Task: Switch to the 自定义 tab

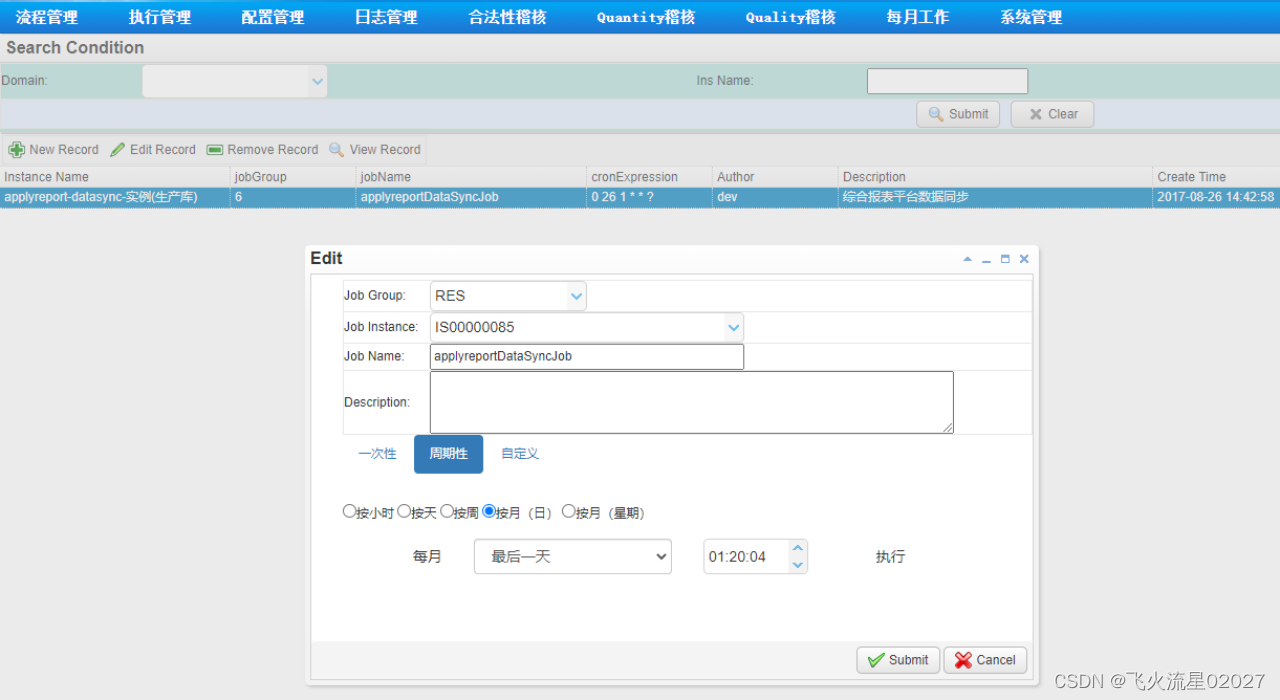Action: point(520,454)
